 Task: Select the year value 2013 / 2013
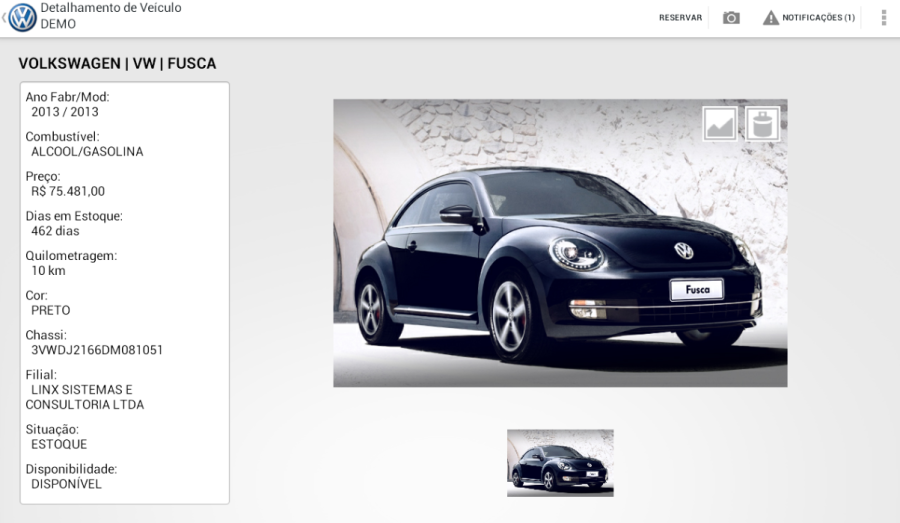(65, 112)
